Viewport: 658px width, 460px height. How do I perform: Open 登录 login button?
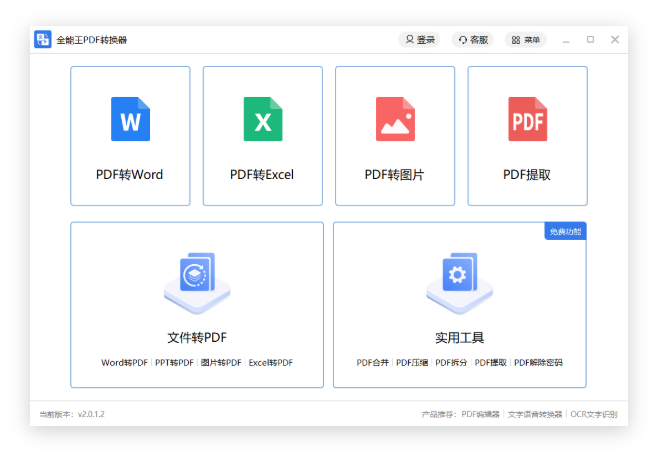pos(419,40)
